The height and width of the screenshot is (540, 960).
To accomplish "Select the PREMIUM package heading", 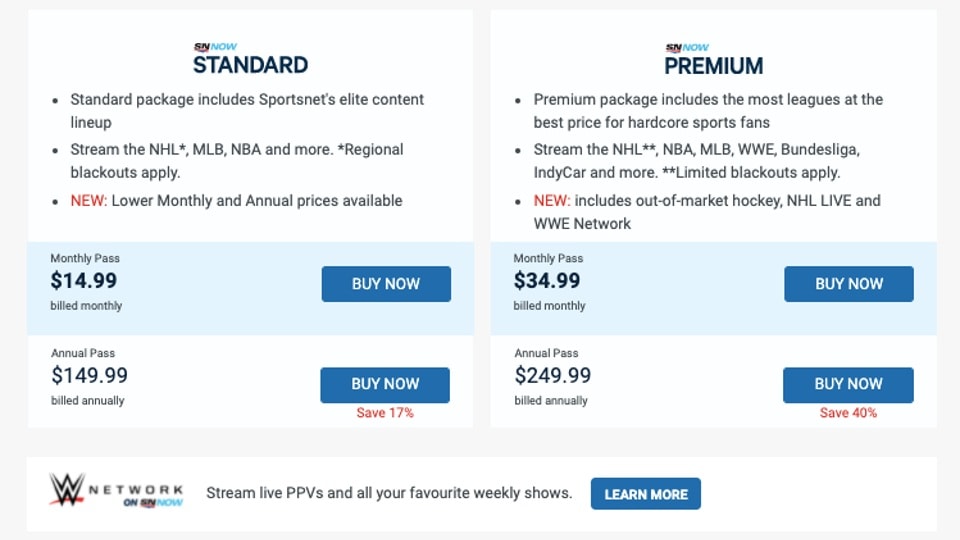I will tap(714, 66).
